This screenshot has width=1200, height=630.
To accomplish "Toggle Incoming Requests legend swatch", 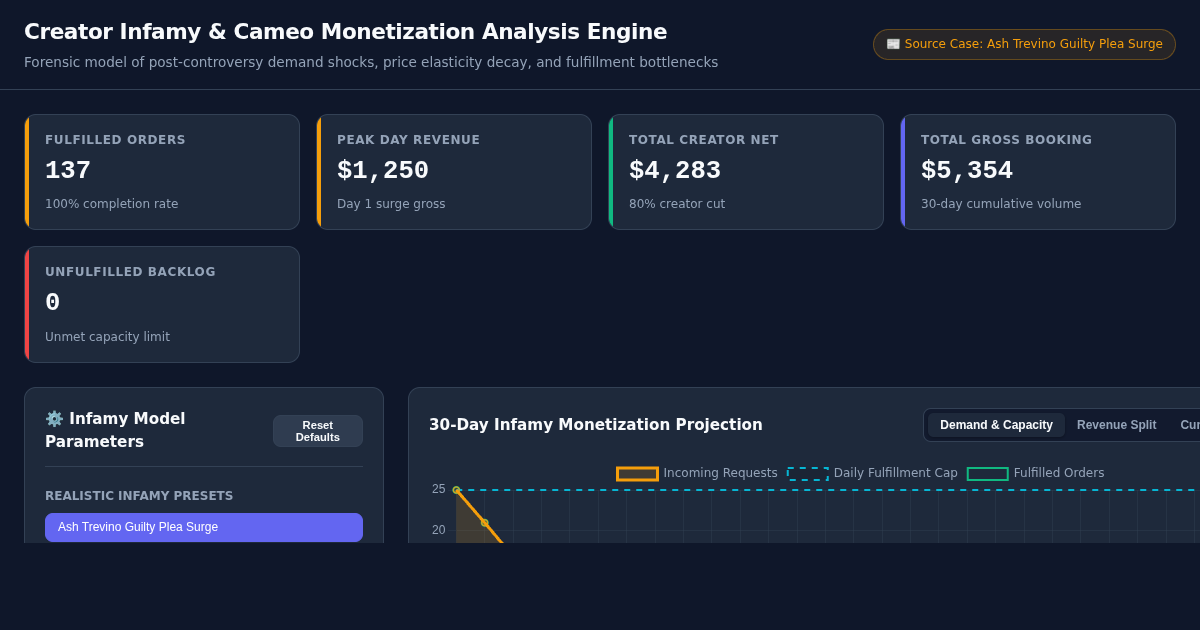I will click(637, 474).
